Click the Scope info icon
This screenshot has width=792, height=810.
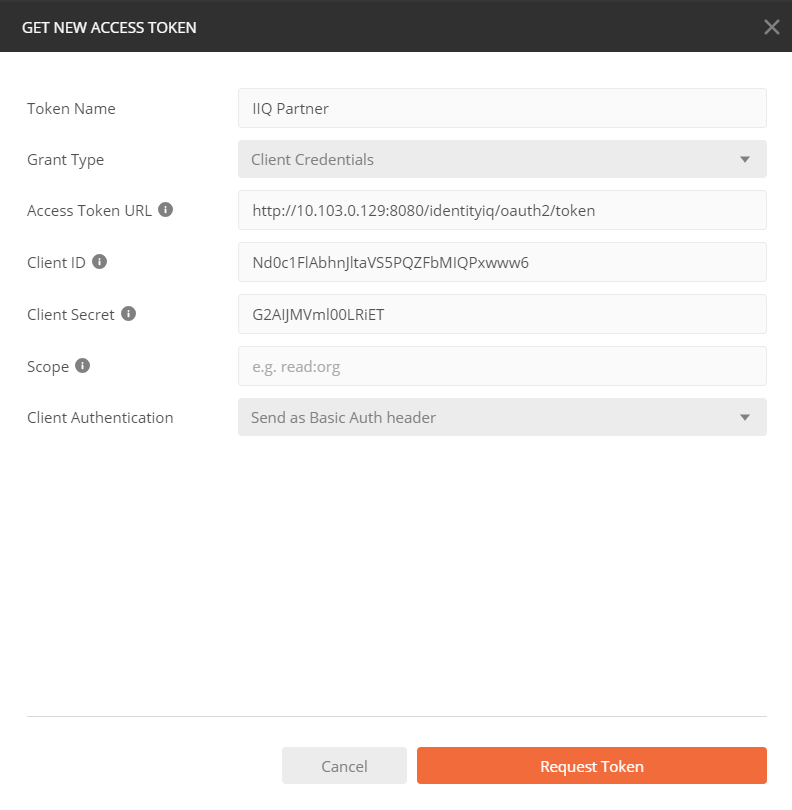[83, 366]
